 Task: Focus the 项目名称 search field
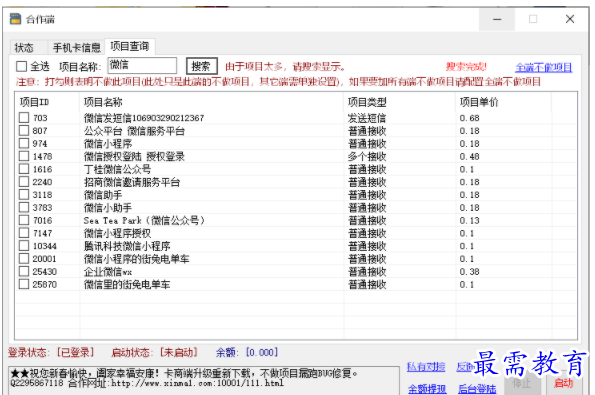tap(142, 65)
